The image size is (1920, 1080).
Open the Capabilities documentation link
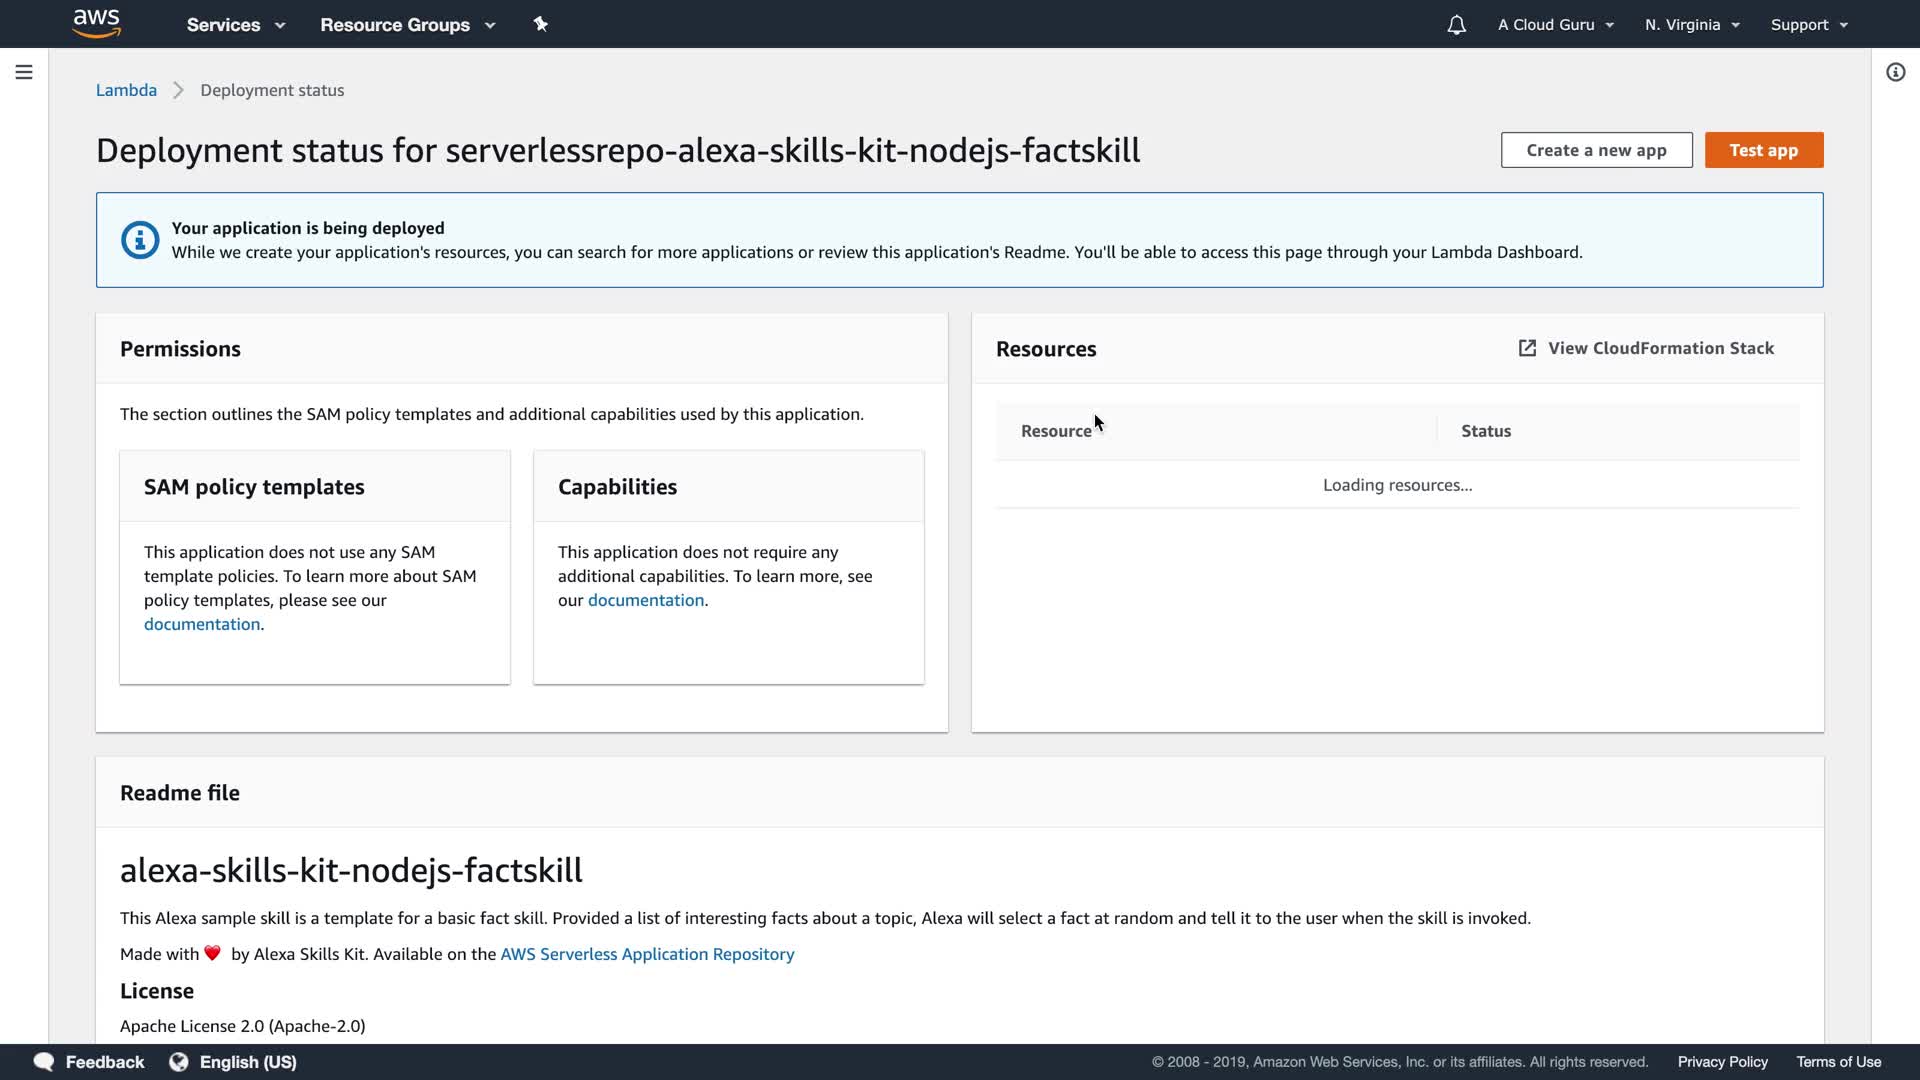pyautogui.click(x=645, y=600)
